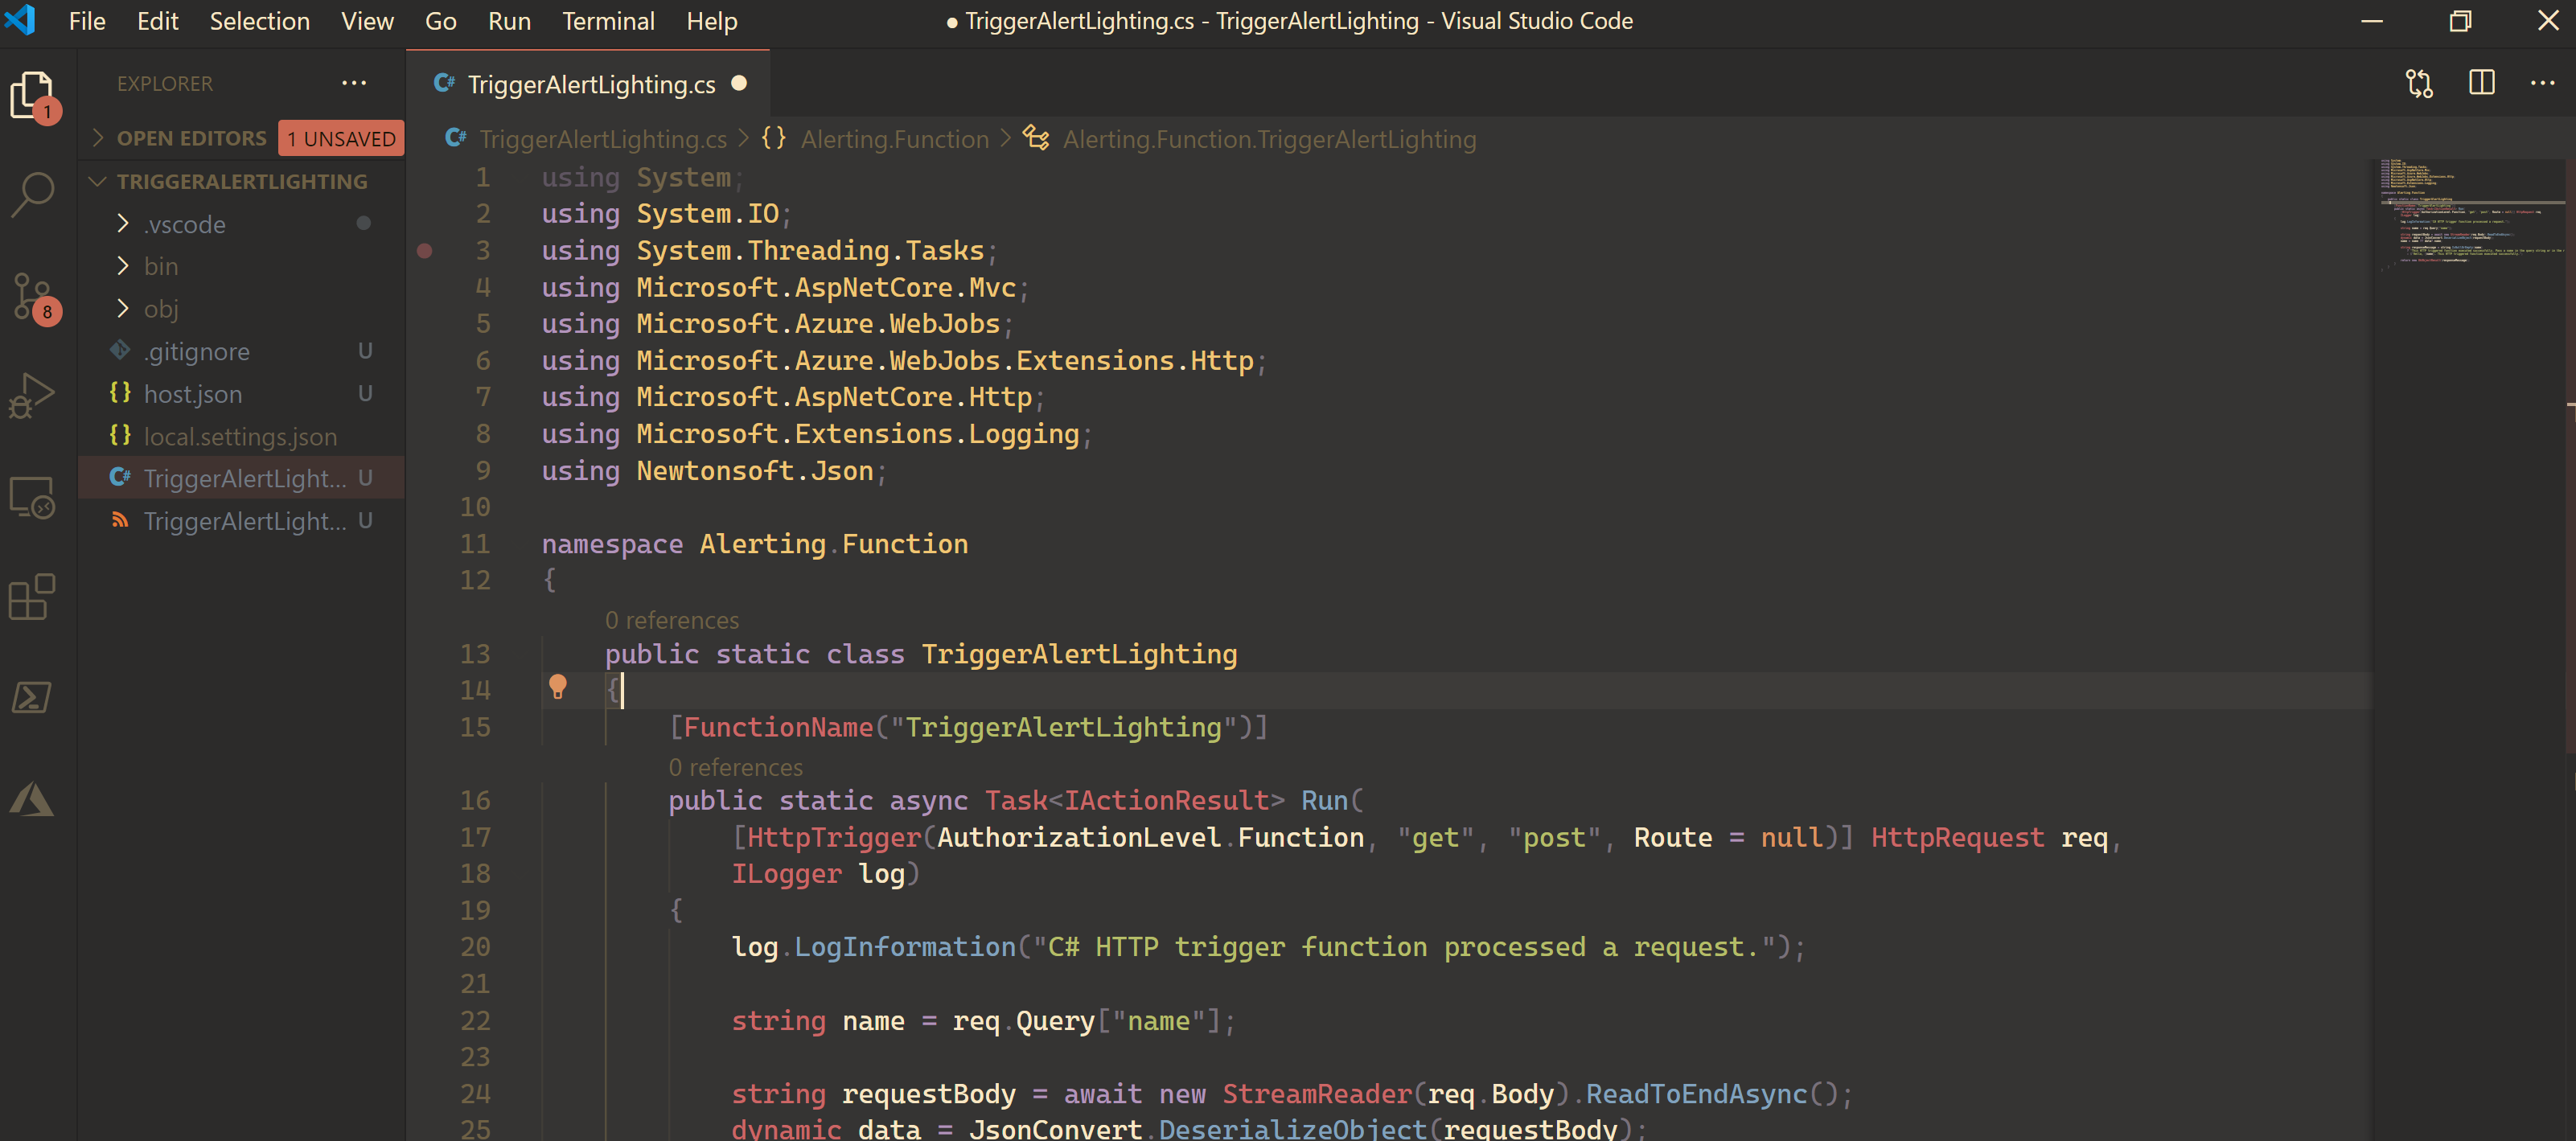
Task: Open the Selection menu
Action: point(260,21)
